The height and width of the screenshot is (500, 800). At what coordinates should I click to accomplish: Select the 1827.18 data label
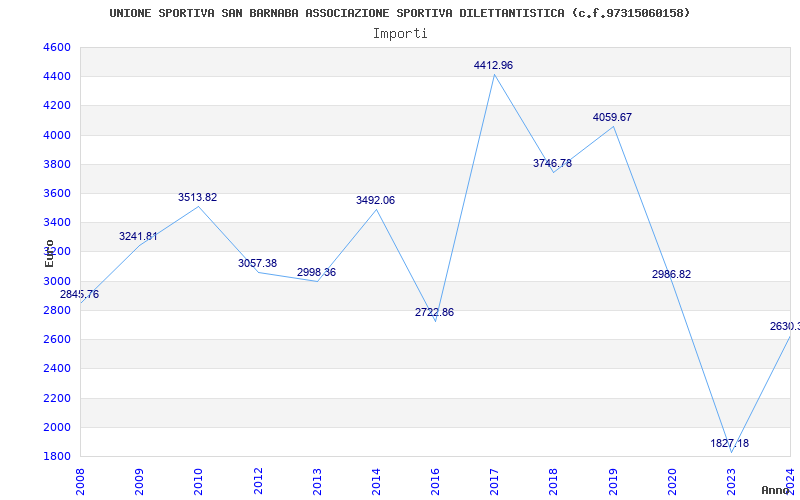[x=730, y=443]
